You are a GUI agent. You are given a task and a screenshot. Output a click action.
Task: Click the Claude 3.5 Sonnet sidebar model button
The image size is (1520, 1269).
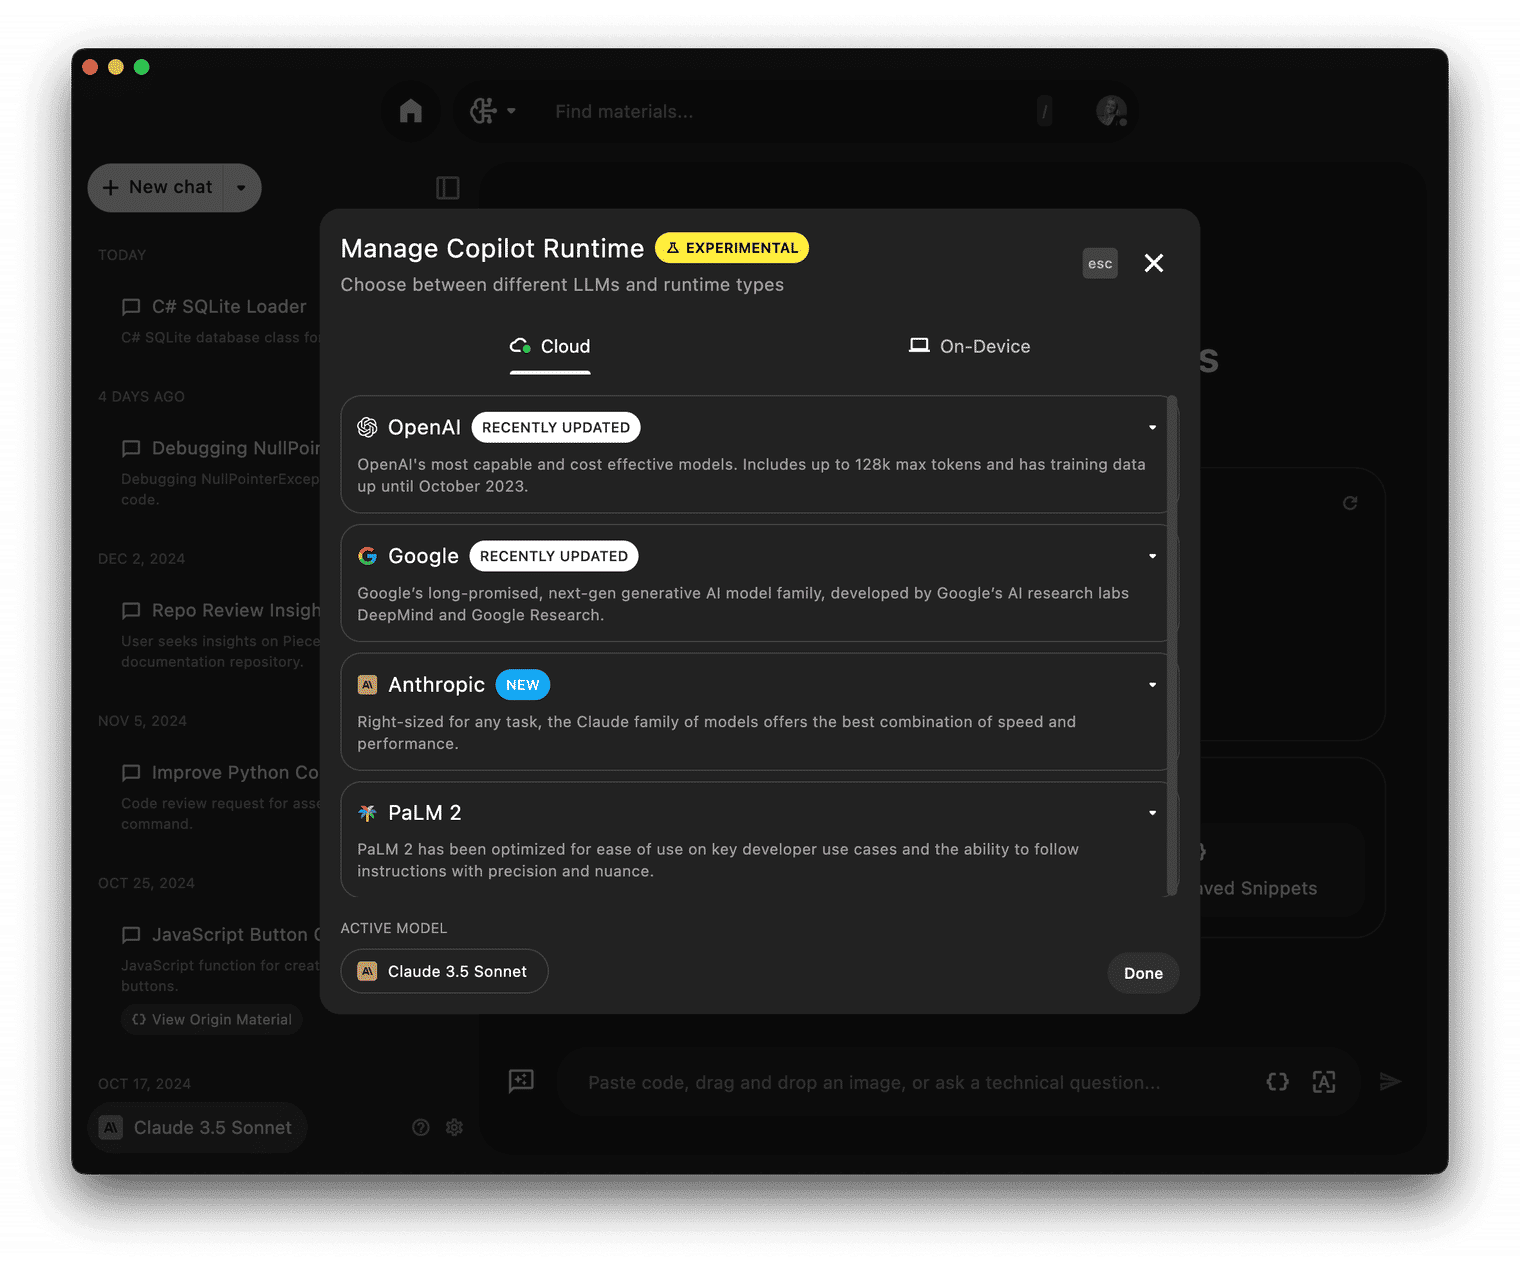197,1127
